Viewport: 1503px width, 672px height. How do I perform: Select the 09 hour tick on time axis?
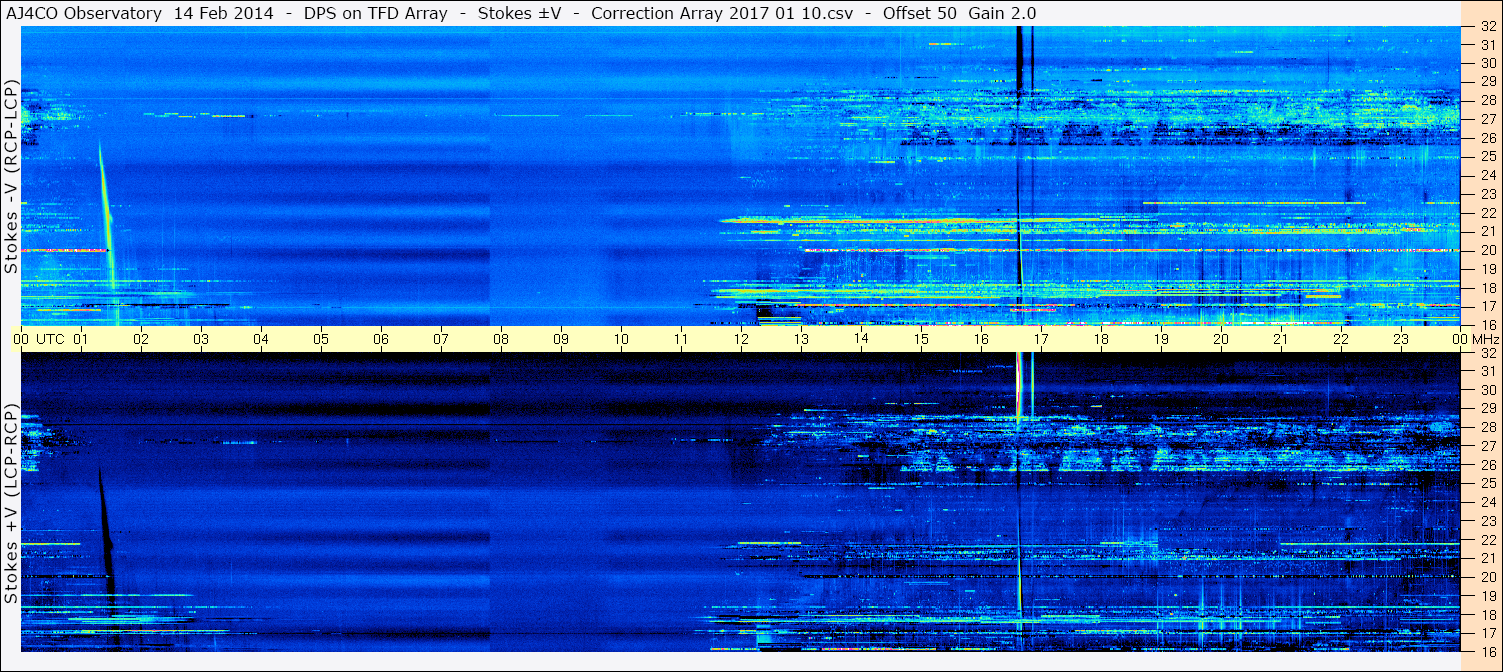coord(561,339)
